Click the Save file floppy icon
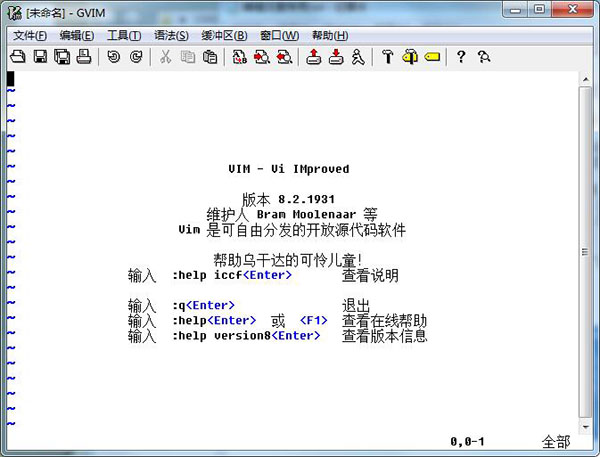Viewport: 600px width, 457px height. (x=41, y=57)
